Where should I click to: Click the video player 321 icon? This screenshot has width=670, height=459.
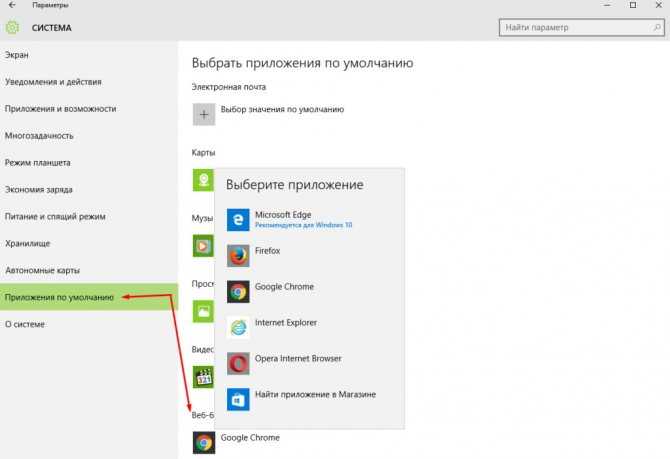[x=203, y=377]
